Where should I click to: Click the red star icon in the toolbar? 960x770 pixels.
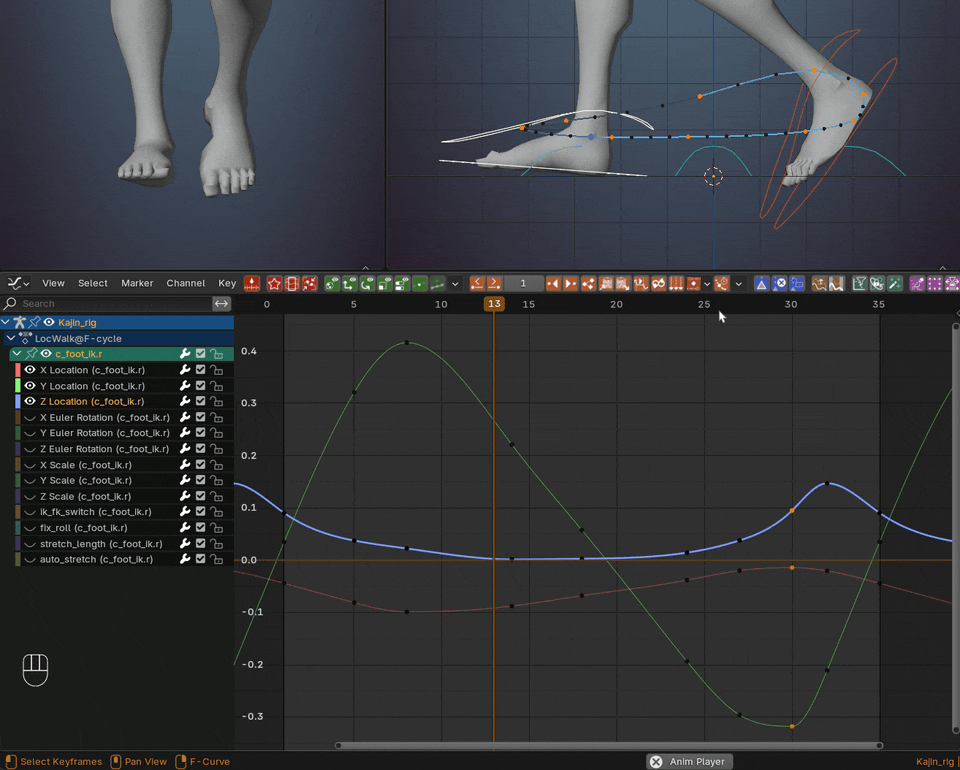(274, 283)
